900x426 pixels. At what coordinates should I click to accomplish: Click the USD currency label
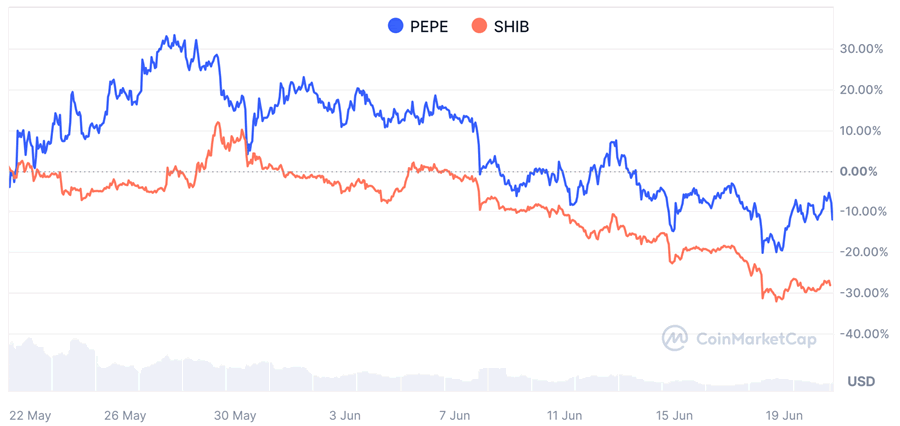[861, 382]
